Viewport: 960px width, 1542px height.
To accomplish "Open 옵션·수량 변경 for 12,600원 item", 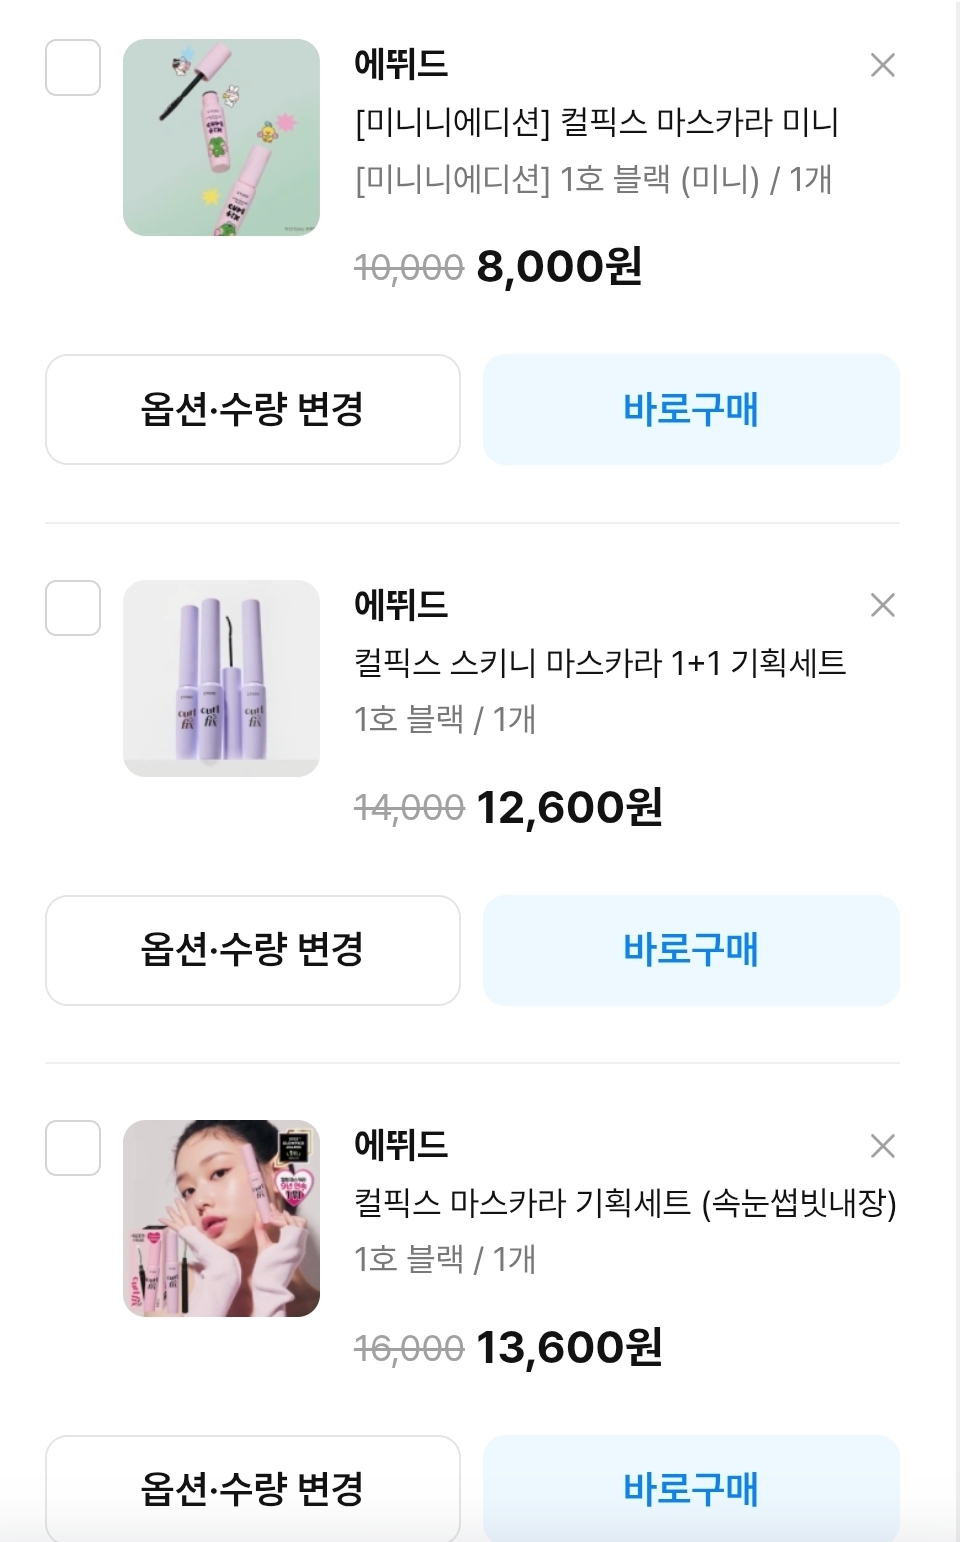I will [x=252, y=950].
